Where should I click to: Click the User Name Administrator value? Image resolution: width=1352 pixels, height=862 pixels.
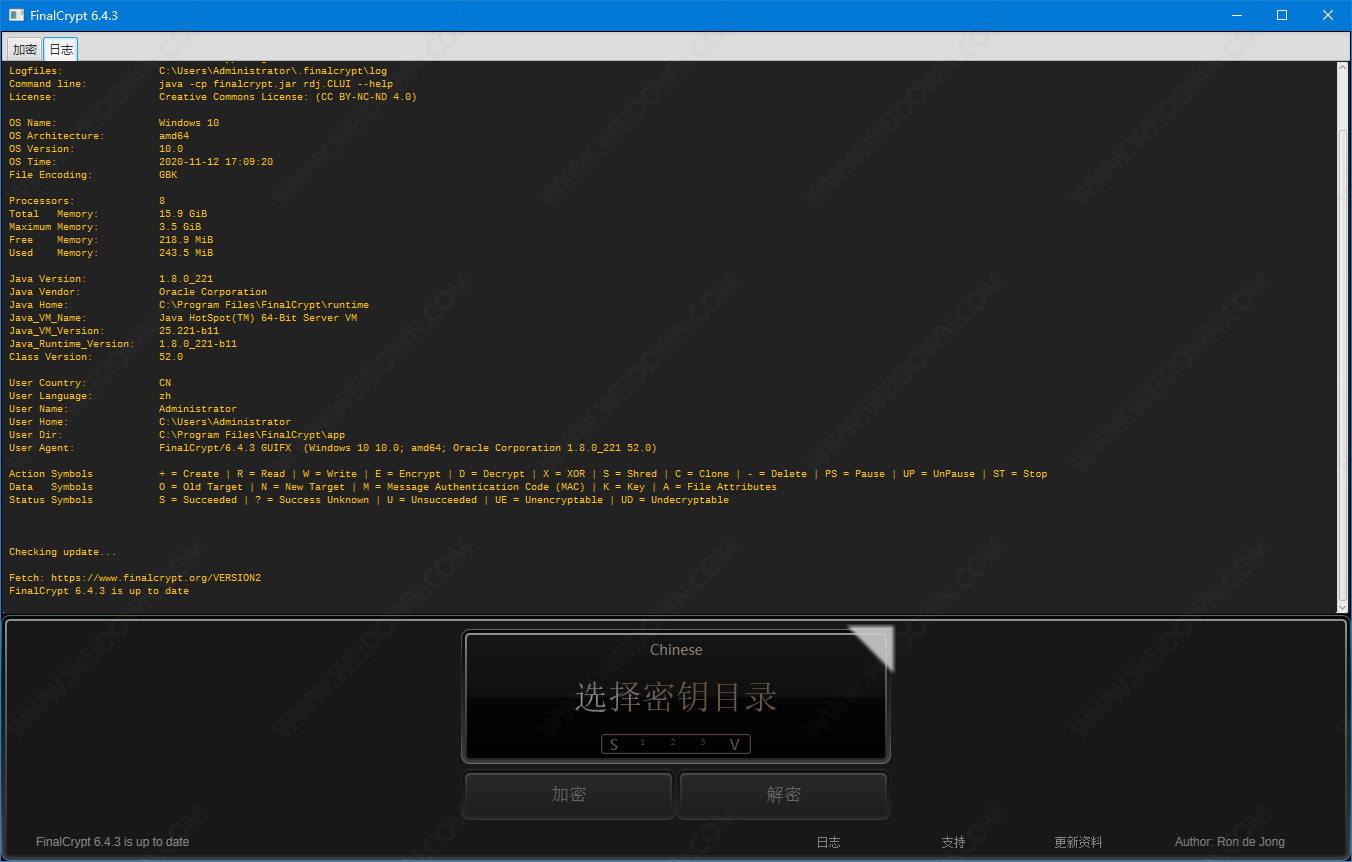click(x=198, y=409)
